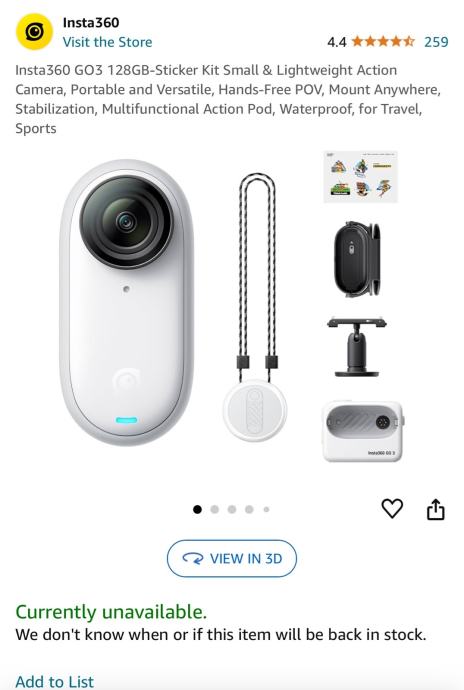Go to second image carousel dot
The image size is (464, 690).
[x=215, y=509]
